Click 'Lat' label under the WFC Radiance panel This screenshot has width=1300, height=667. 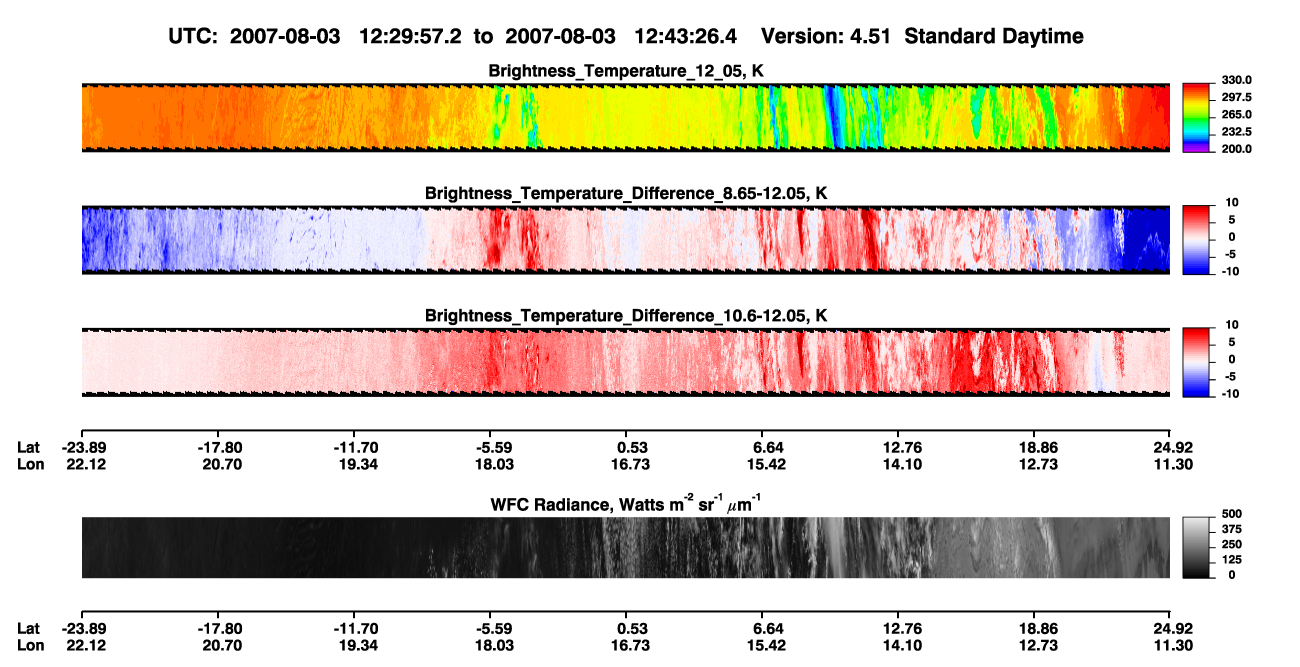(29, 629)
